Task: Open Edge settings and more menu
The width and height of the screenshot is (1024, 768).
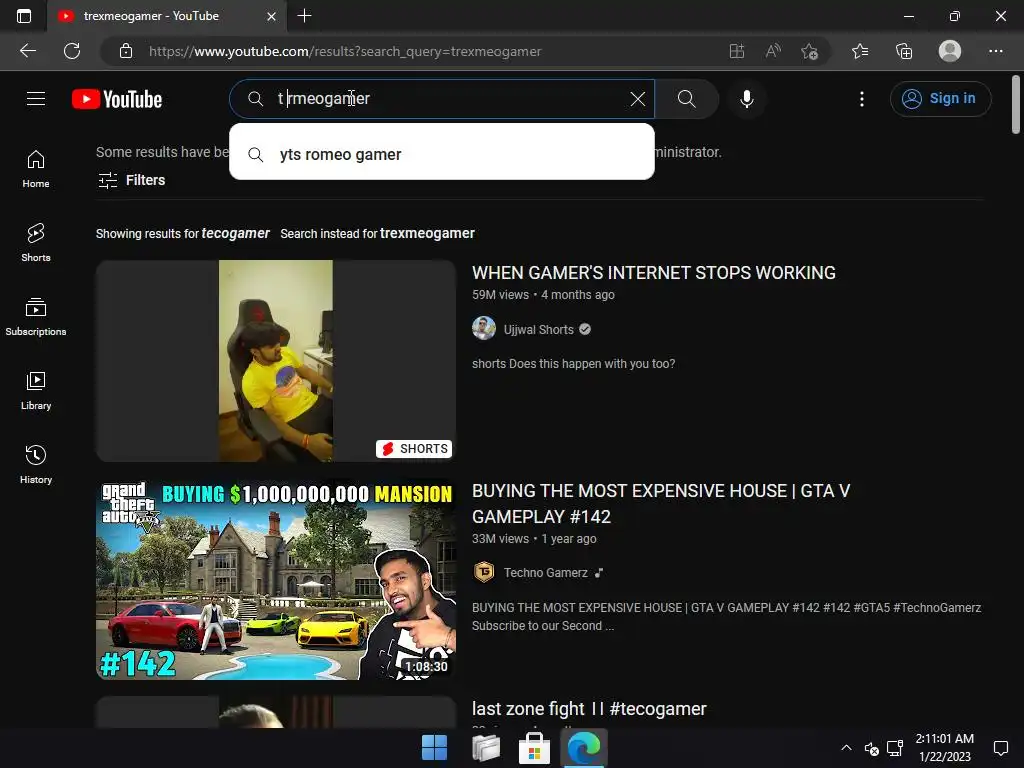Action: tap(995, 51)
